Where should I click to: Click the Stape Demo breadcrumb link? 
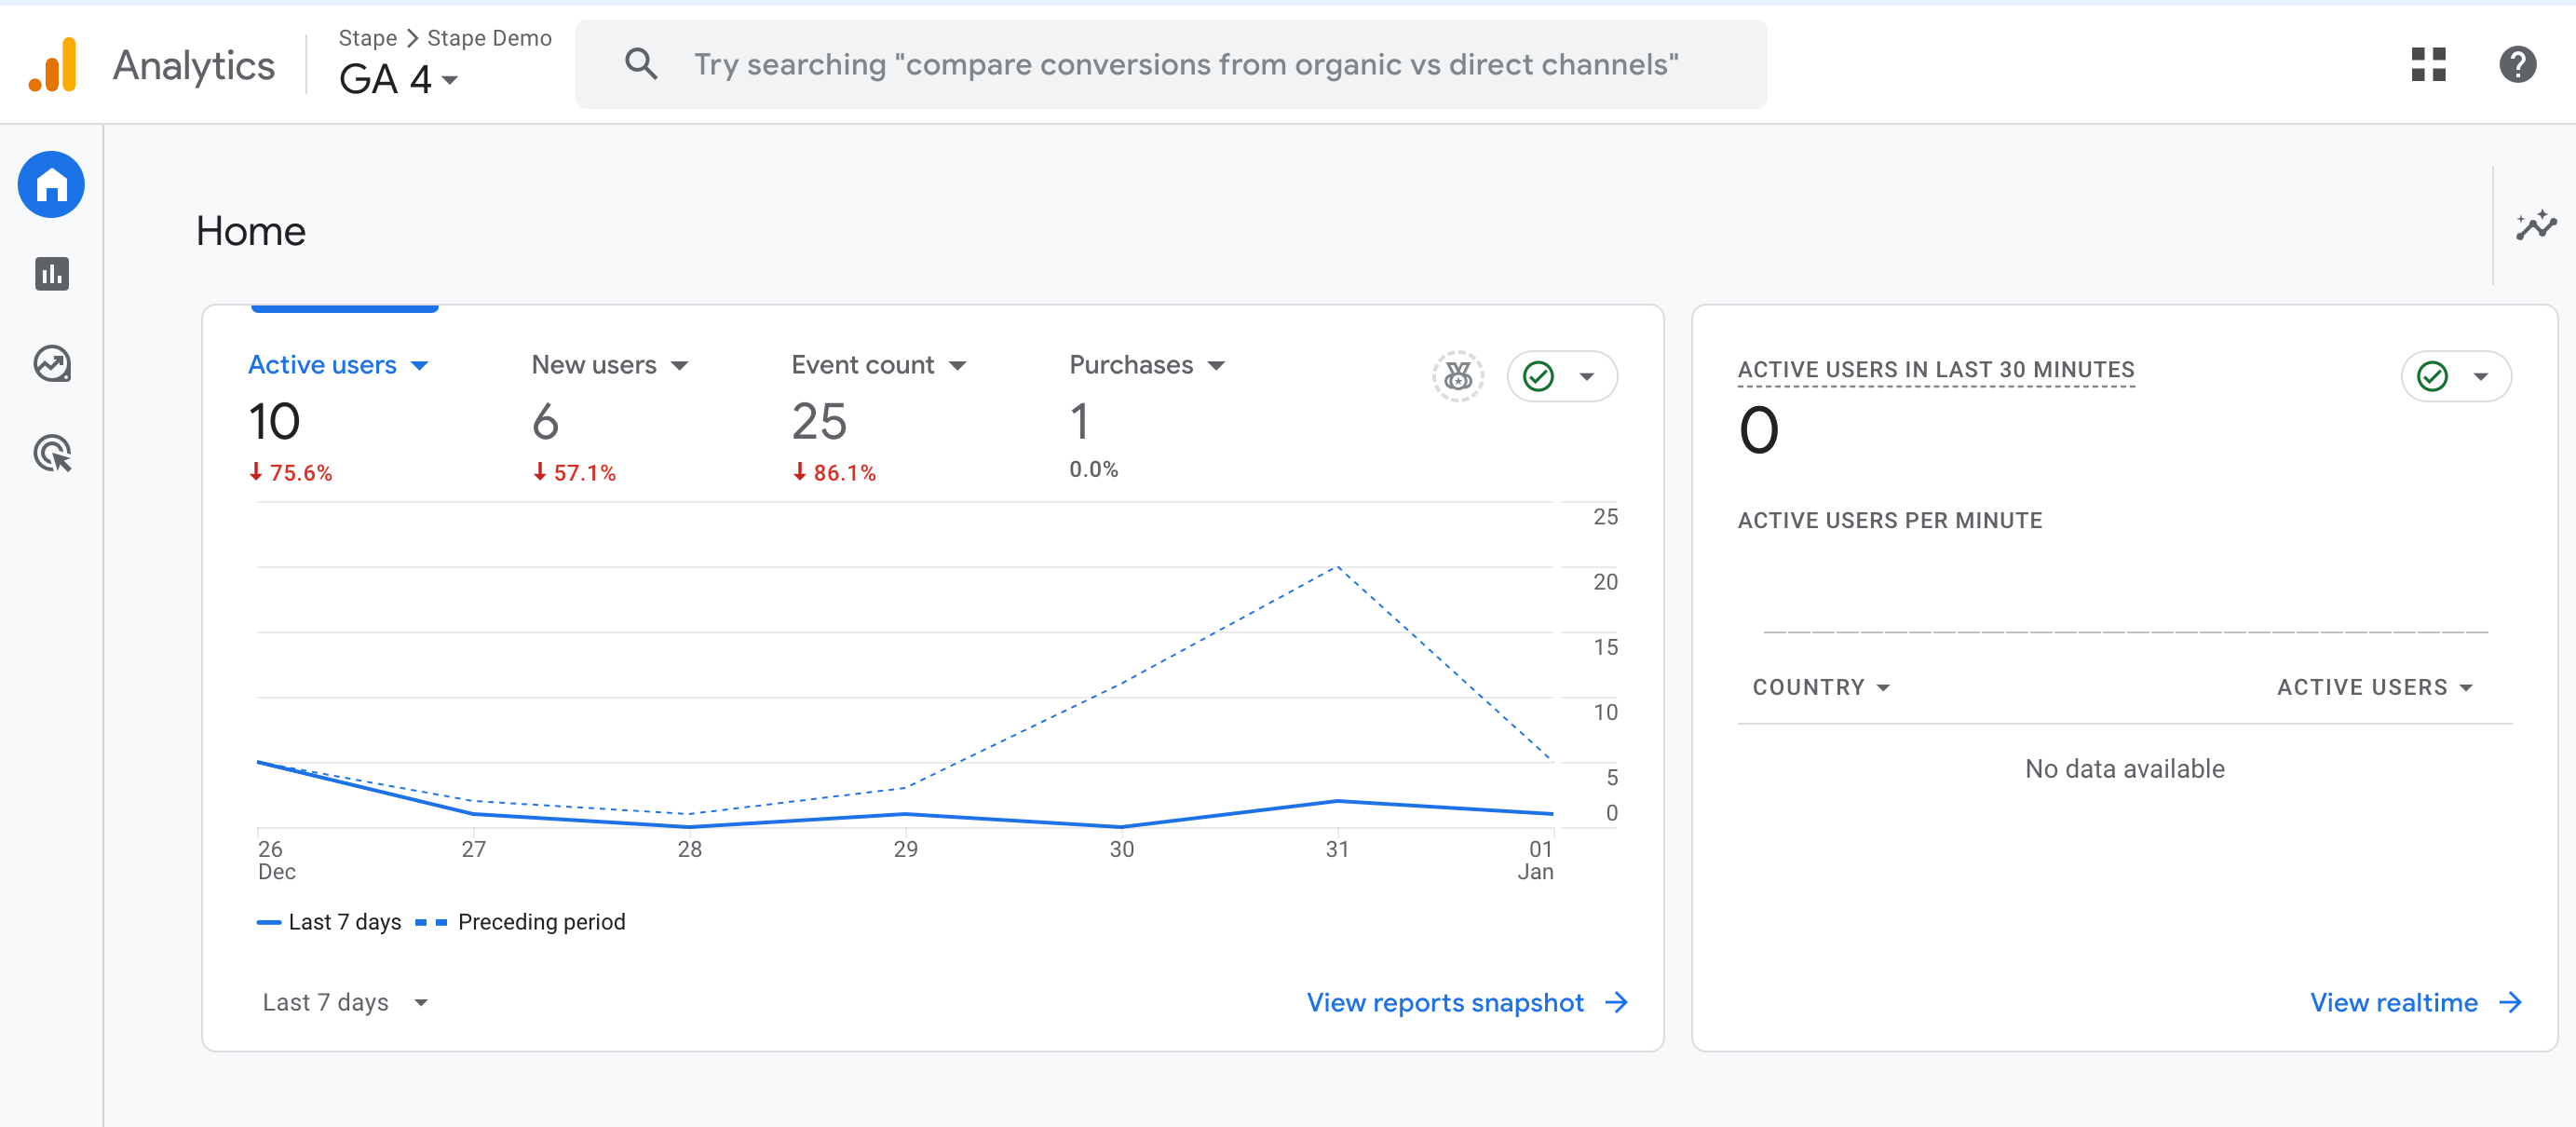[489, 38]
